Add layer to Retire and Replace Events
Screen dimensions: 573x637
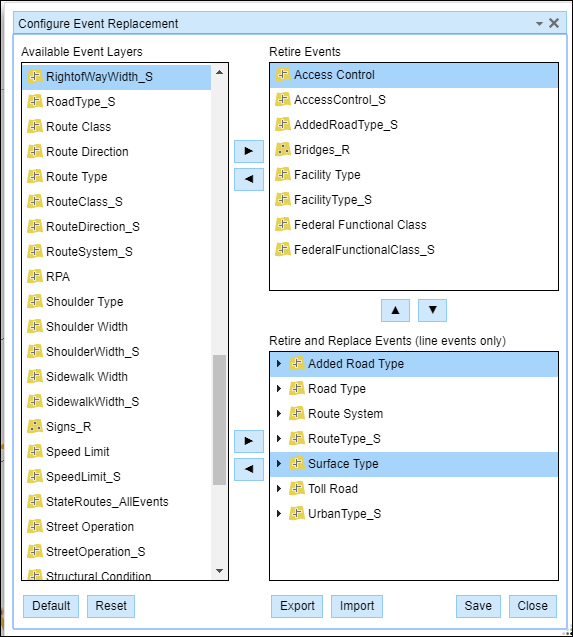249,441
